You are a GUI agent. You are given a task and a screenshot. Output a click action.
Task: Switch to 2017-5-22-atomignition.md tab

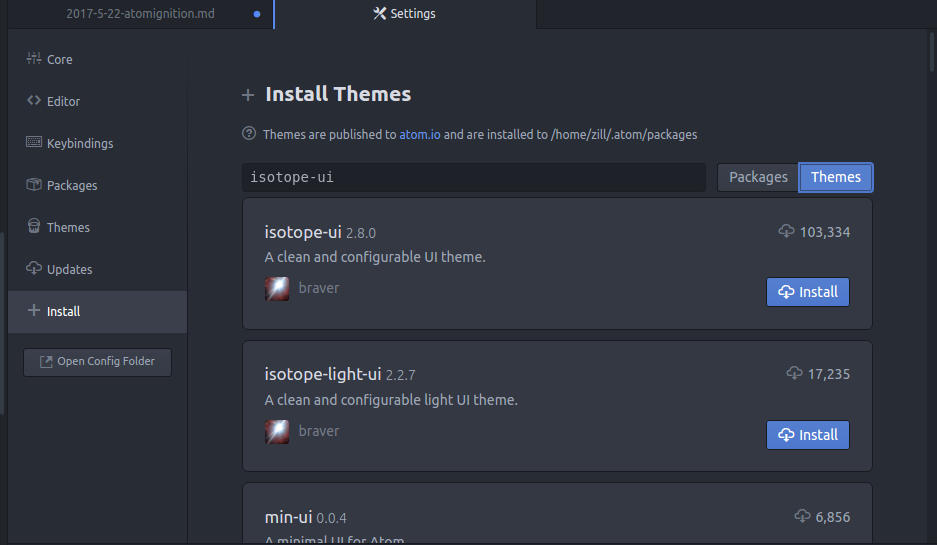(140, 14)
